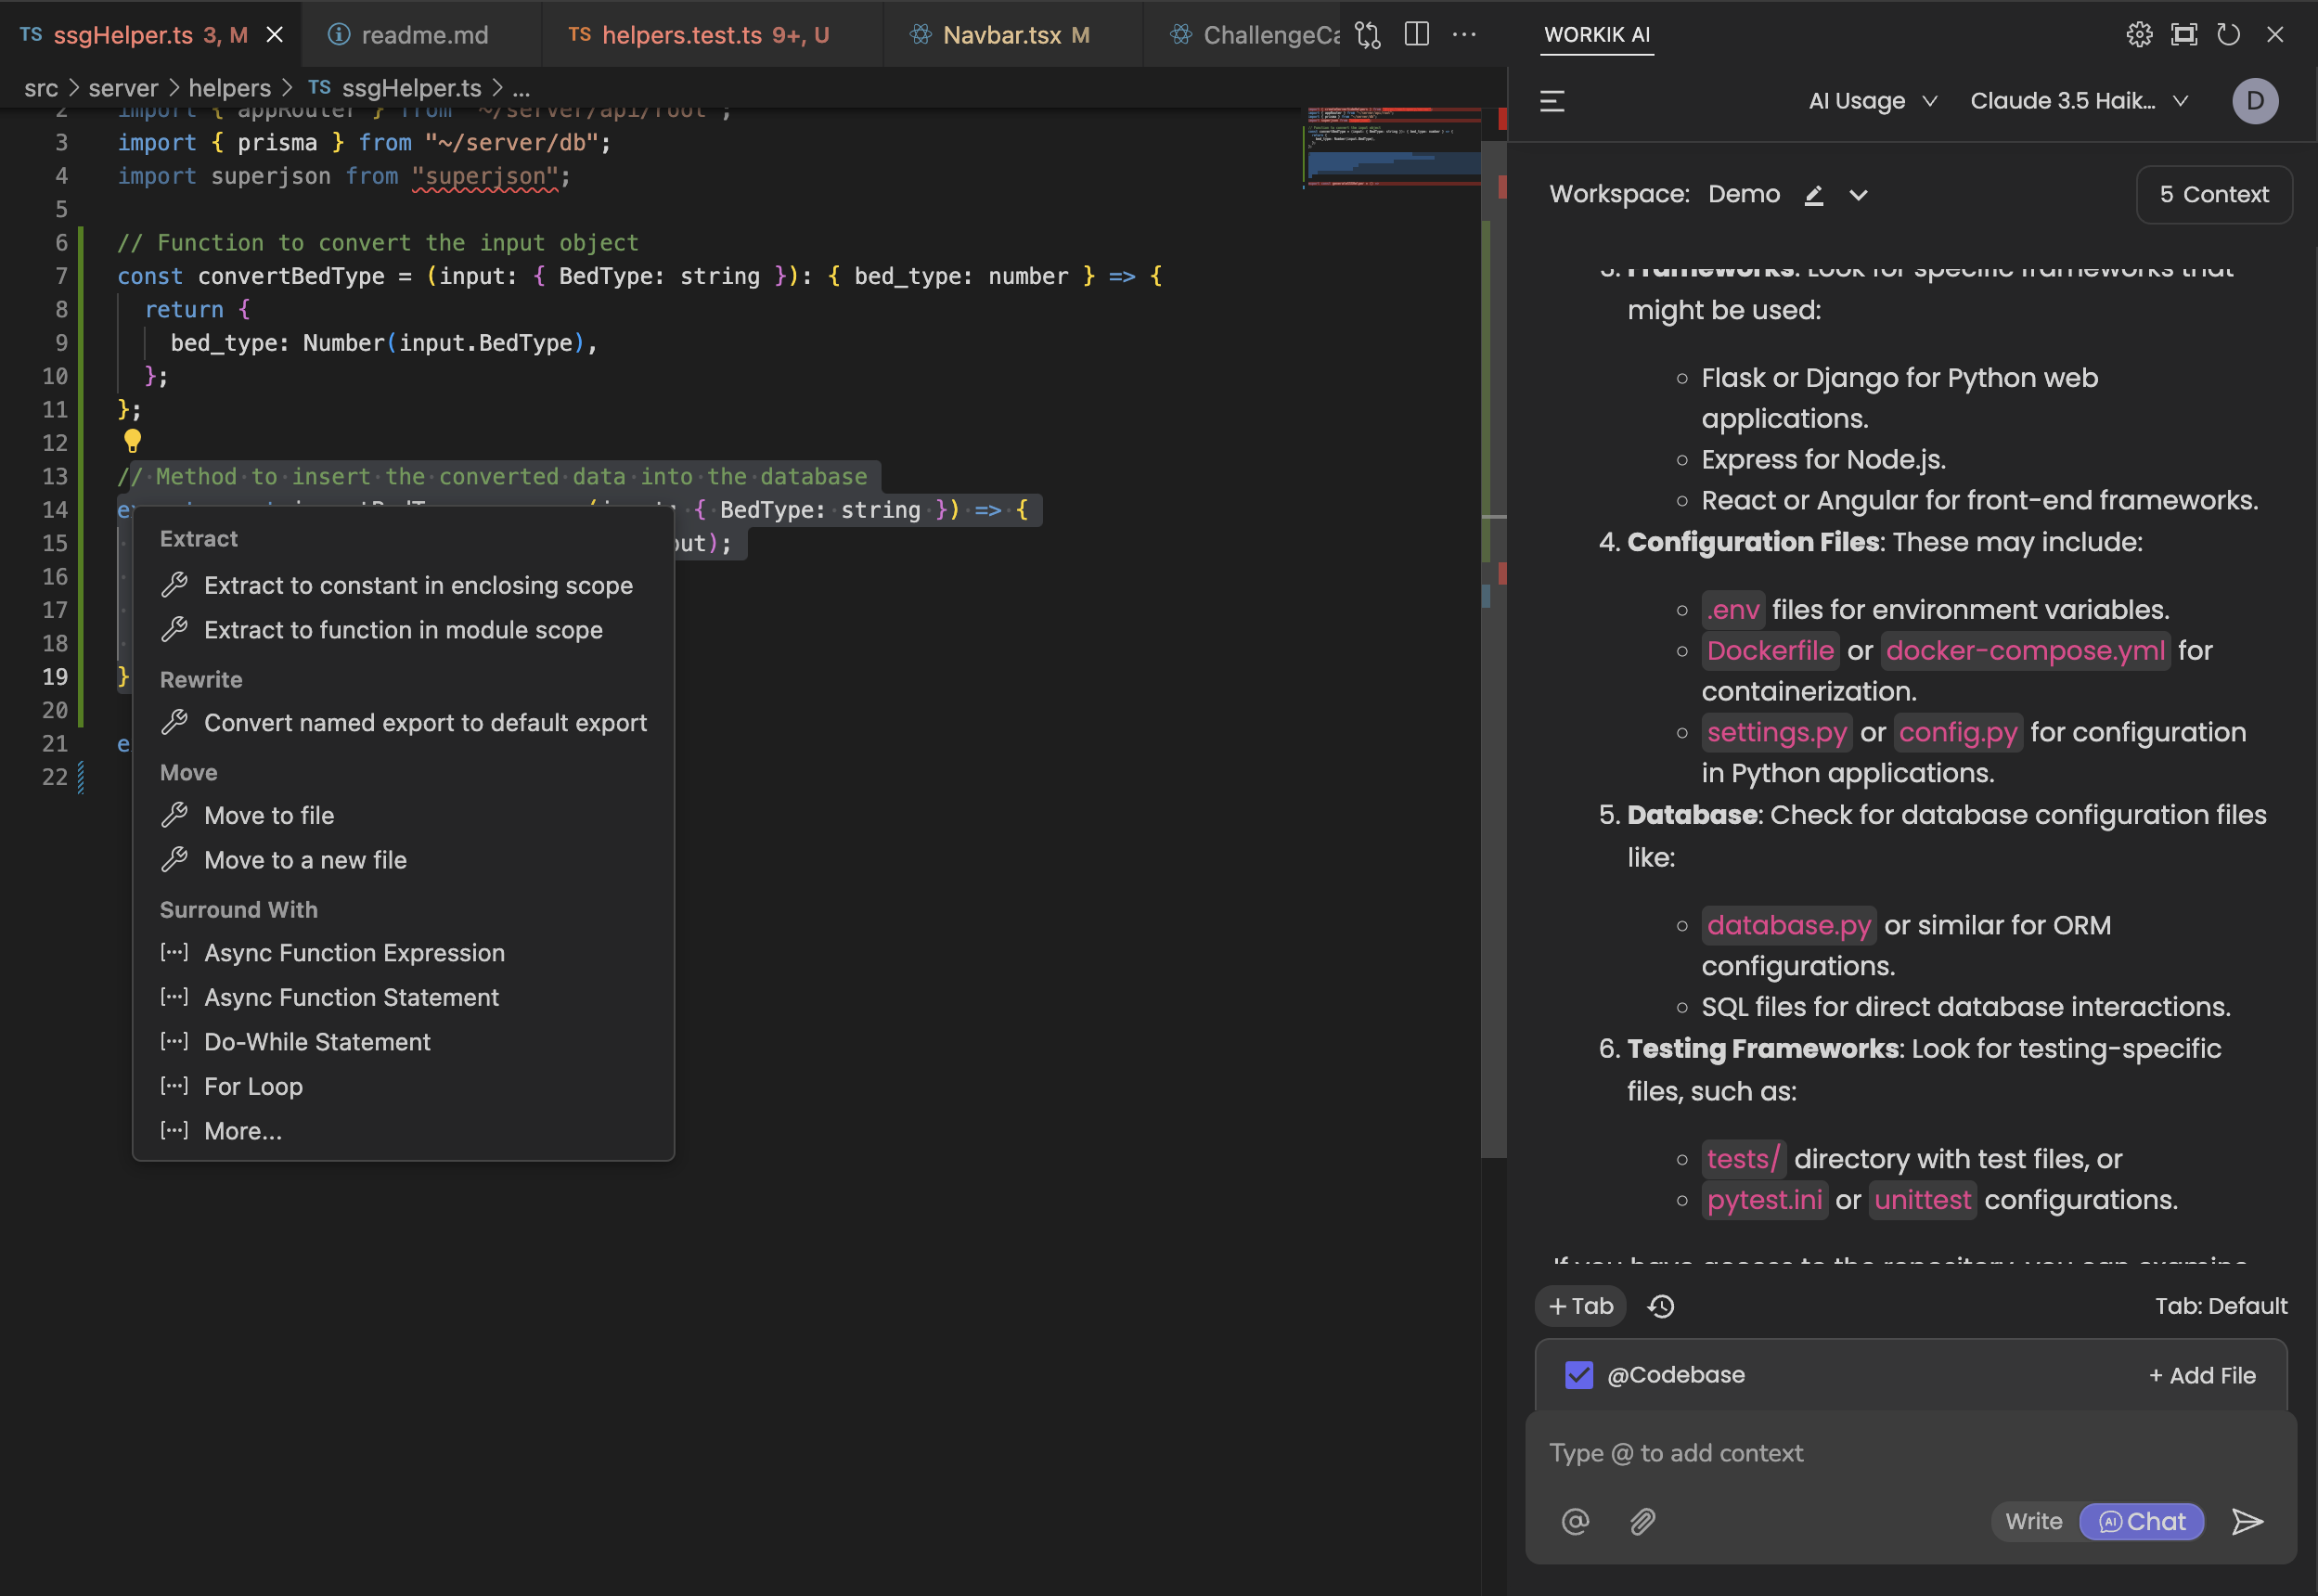
Task: Click convertBedType function name on line 7
Action: click(x=291, y=276)
